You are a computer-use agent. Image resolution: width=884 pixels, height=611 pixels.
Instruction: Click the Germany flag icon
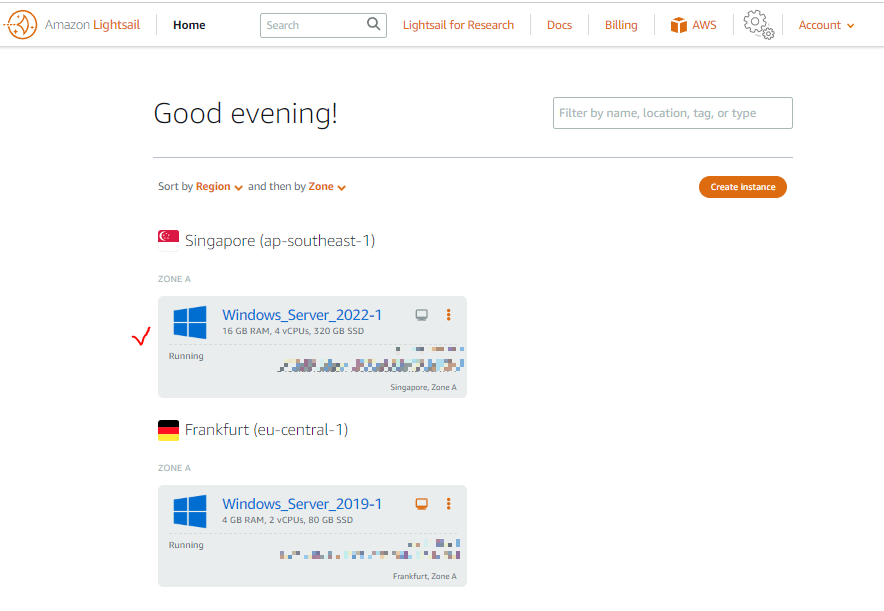click(x=169, y=430)
